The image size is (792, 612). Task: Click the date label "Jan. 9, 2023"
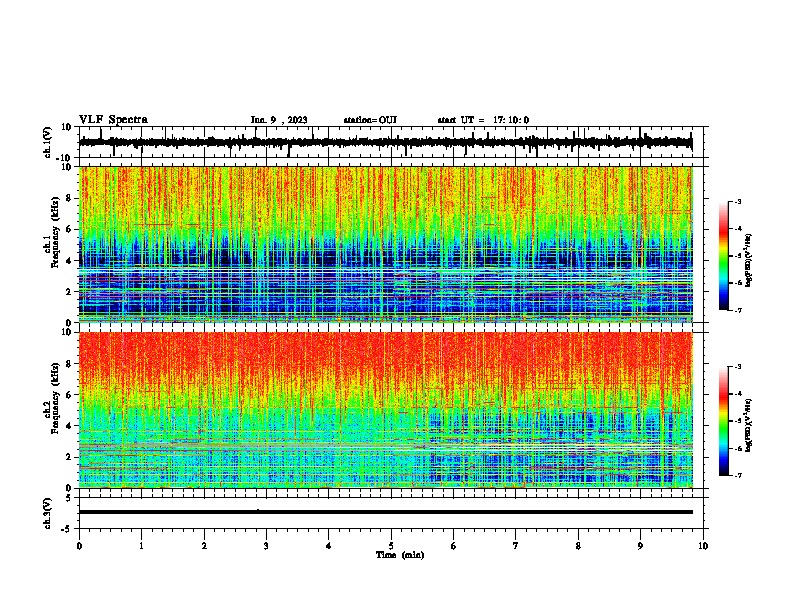(279, 120)
